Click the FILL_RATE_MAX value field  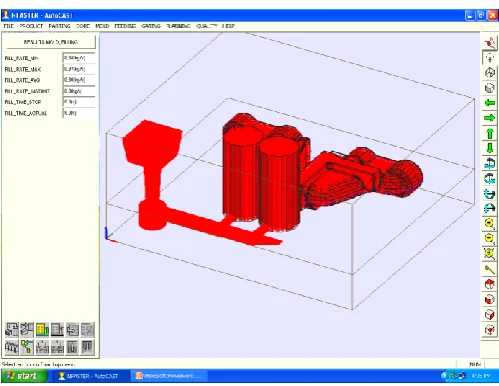79,69
